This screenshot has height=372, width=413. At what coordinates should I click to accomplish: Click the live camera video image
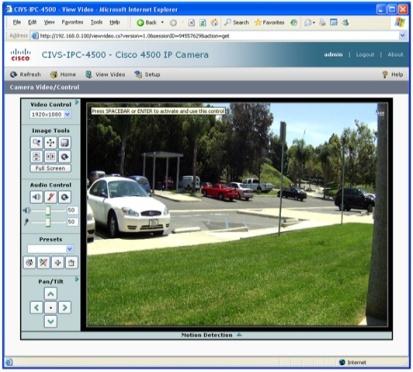(237, 214)
